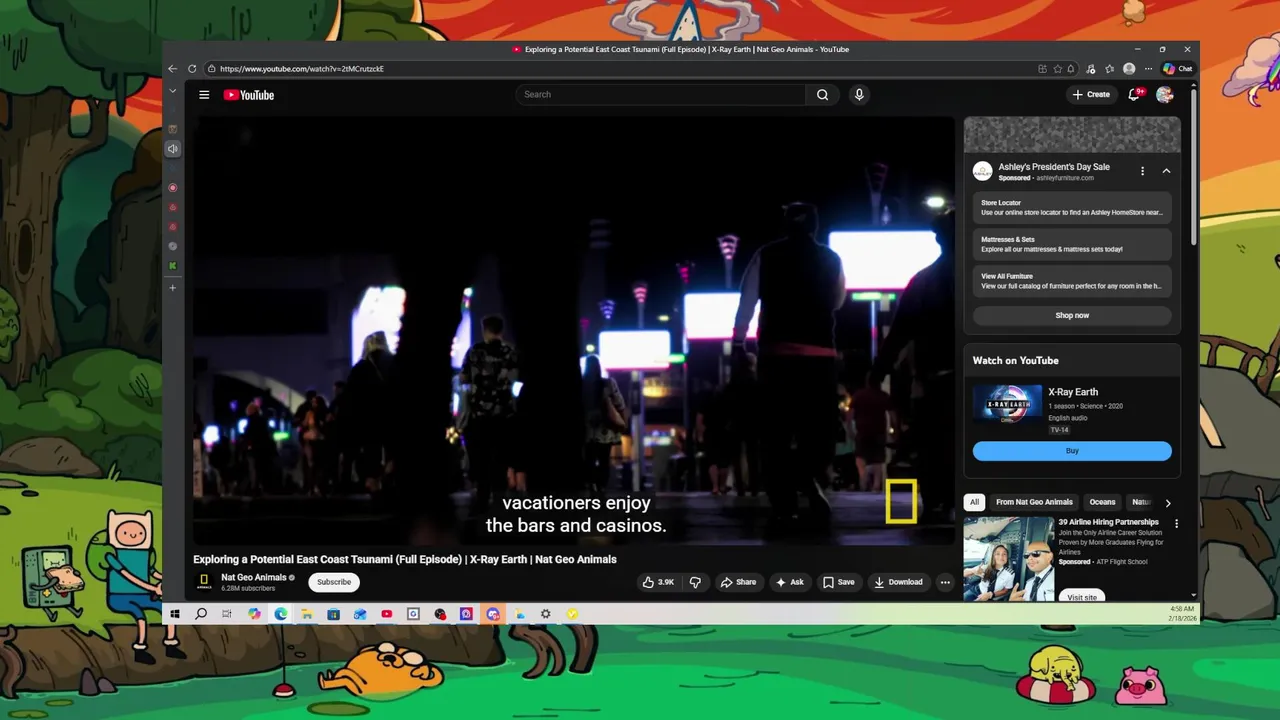This screenshot has height=720, width=1280.
Task: Buy X-Ray Earth season
Action: click(1072, 451)
